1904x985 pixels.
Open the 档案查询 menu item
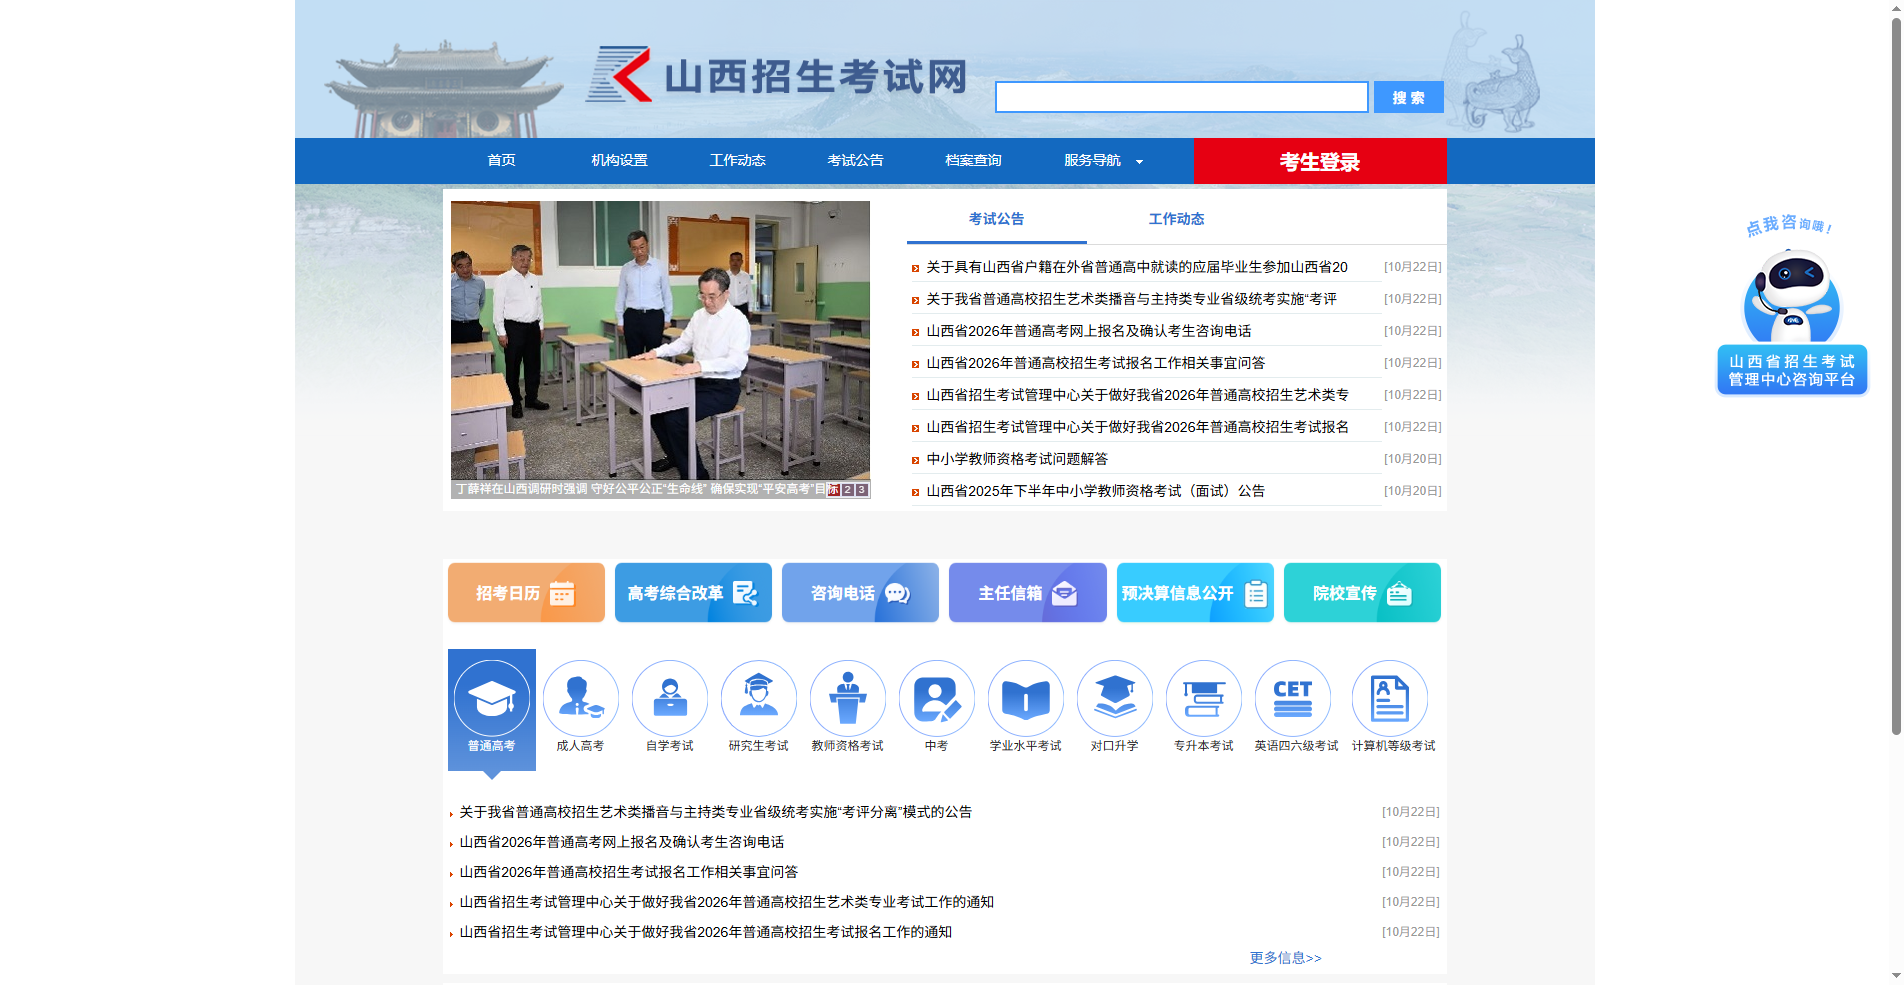tap(973, 160)
